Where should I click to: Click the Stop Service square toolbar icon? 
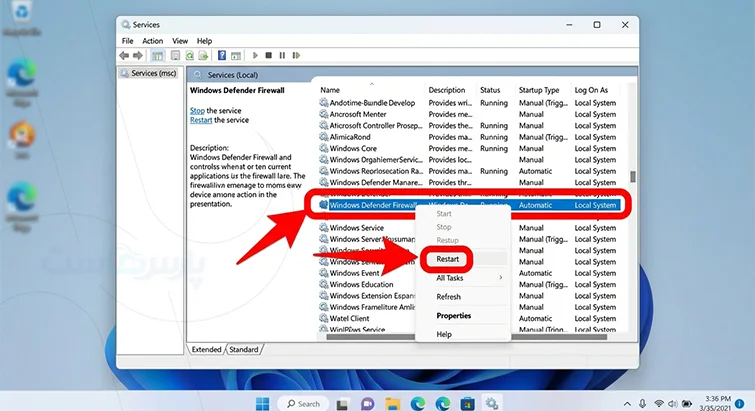[x=269, y=56]
